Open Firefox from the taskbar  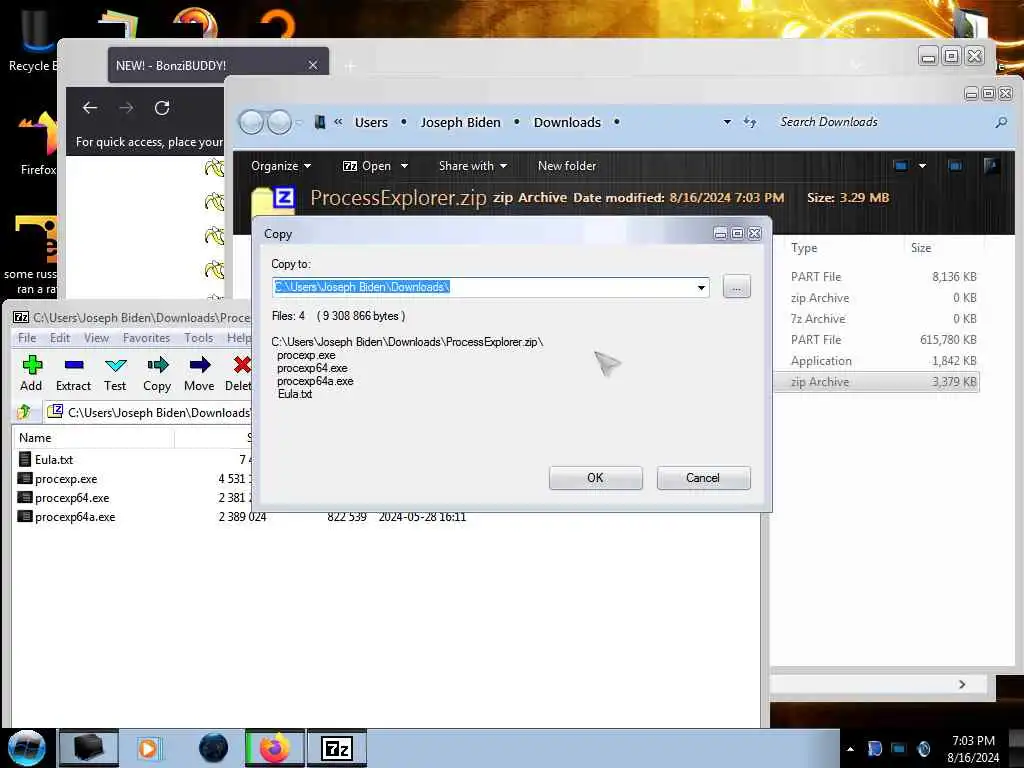coord(275,748)
